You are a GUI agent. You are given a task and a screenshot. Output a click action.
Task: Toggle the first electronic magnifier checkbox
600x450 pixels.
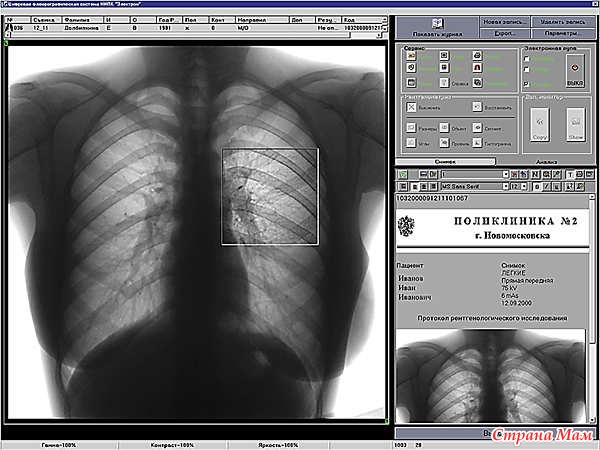[528, 59]
